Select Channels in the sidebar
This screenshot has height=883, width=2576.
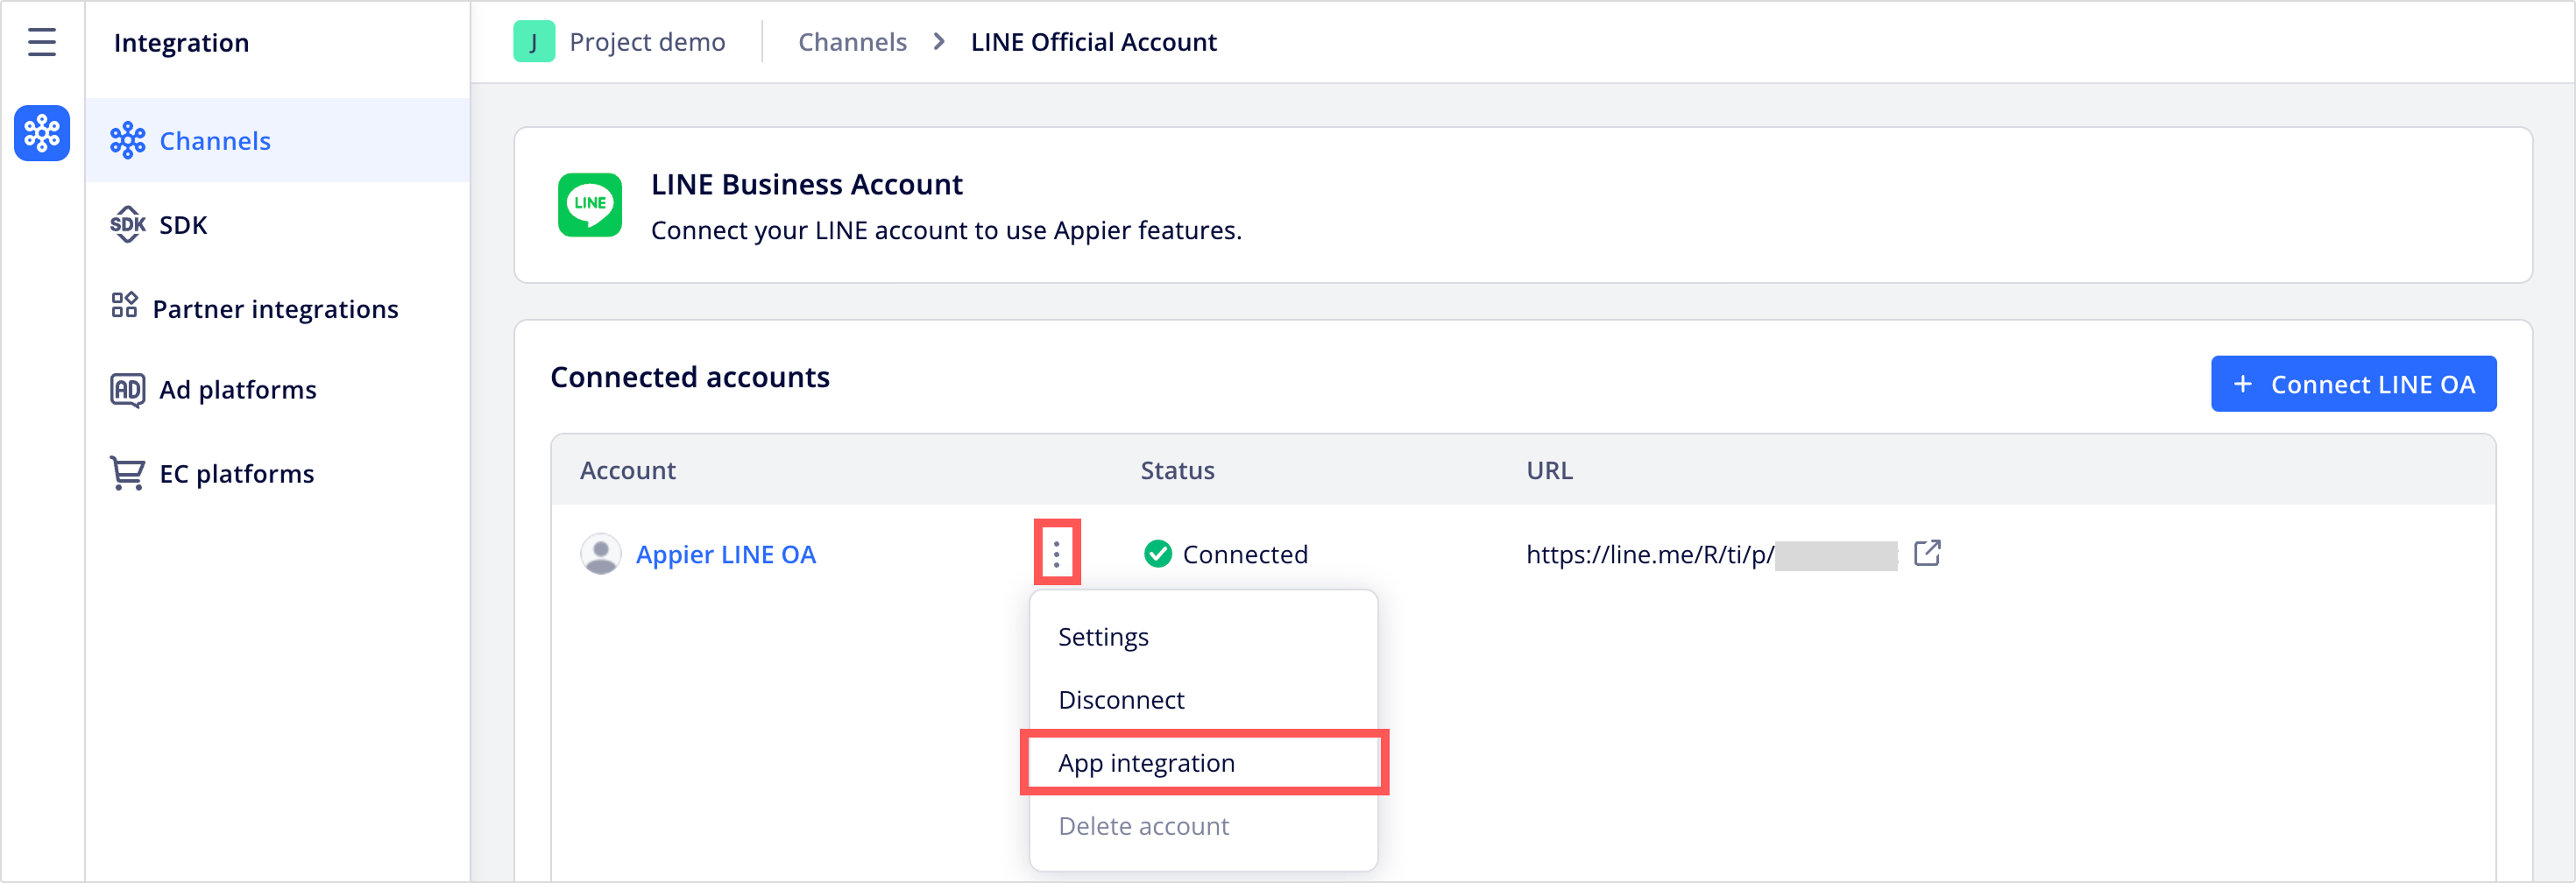click(x=277, y=140)
